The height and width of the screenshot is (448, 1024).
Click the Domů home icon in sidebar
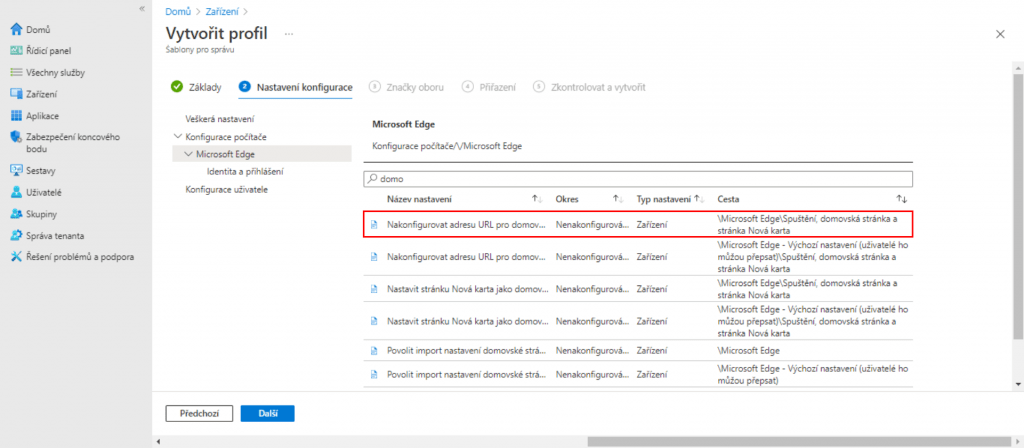(x=16, y=29)
